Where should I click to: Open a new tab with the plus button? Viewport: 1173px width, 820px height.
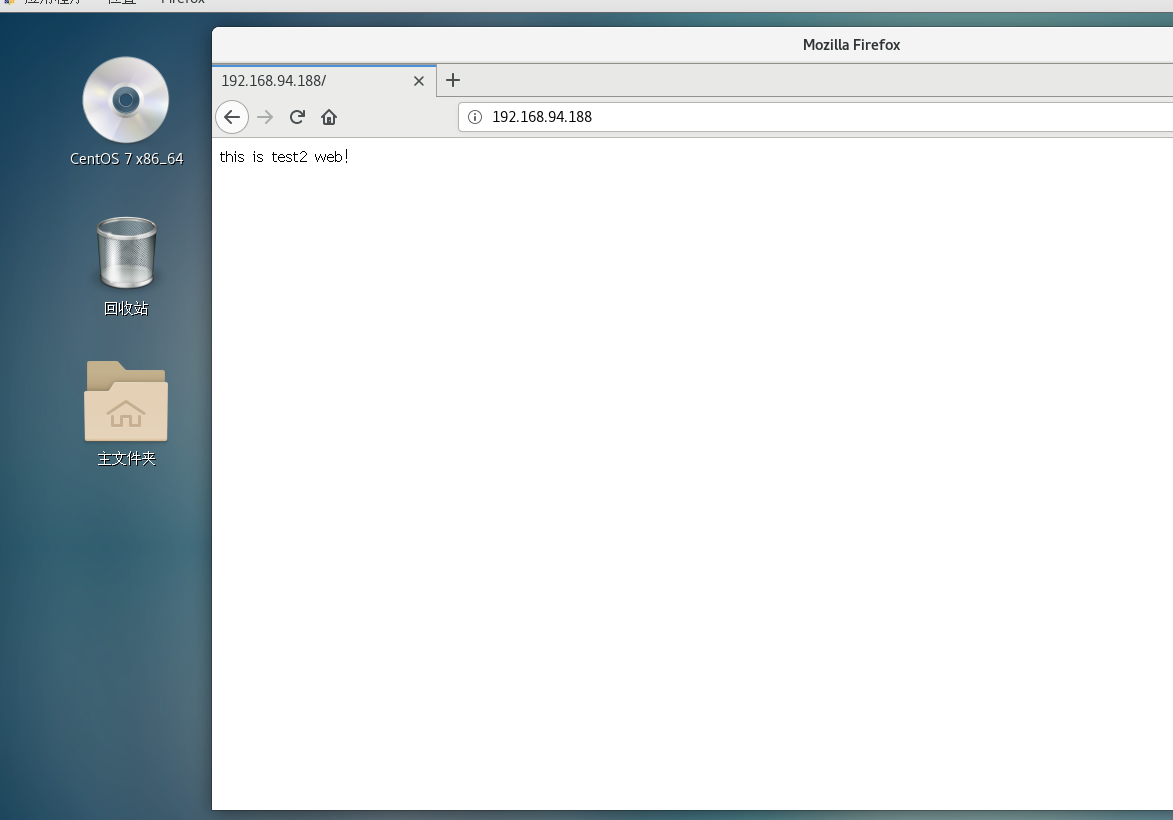[x=453, y=80]
